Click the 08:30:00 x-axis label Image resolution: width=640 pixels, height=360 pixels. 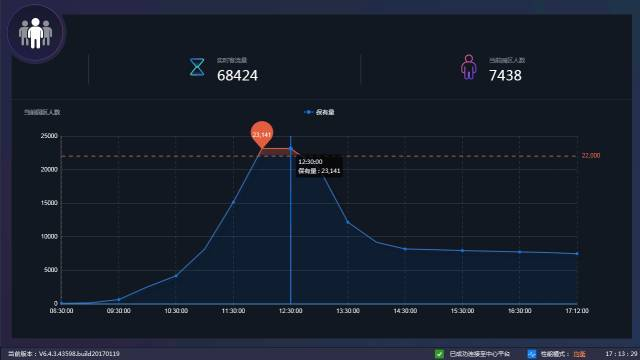tap(62, 311)
